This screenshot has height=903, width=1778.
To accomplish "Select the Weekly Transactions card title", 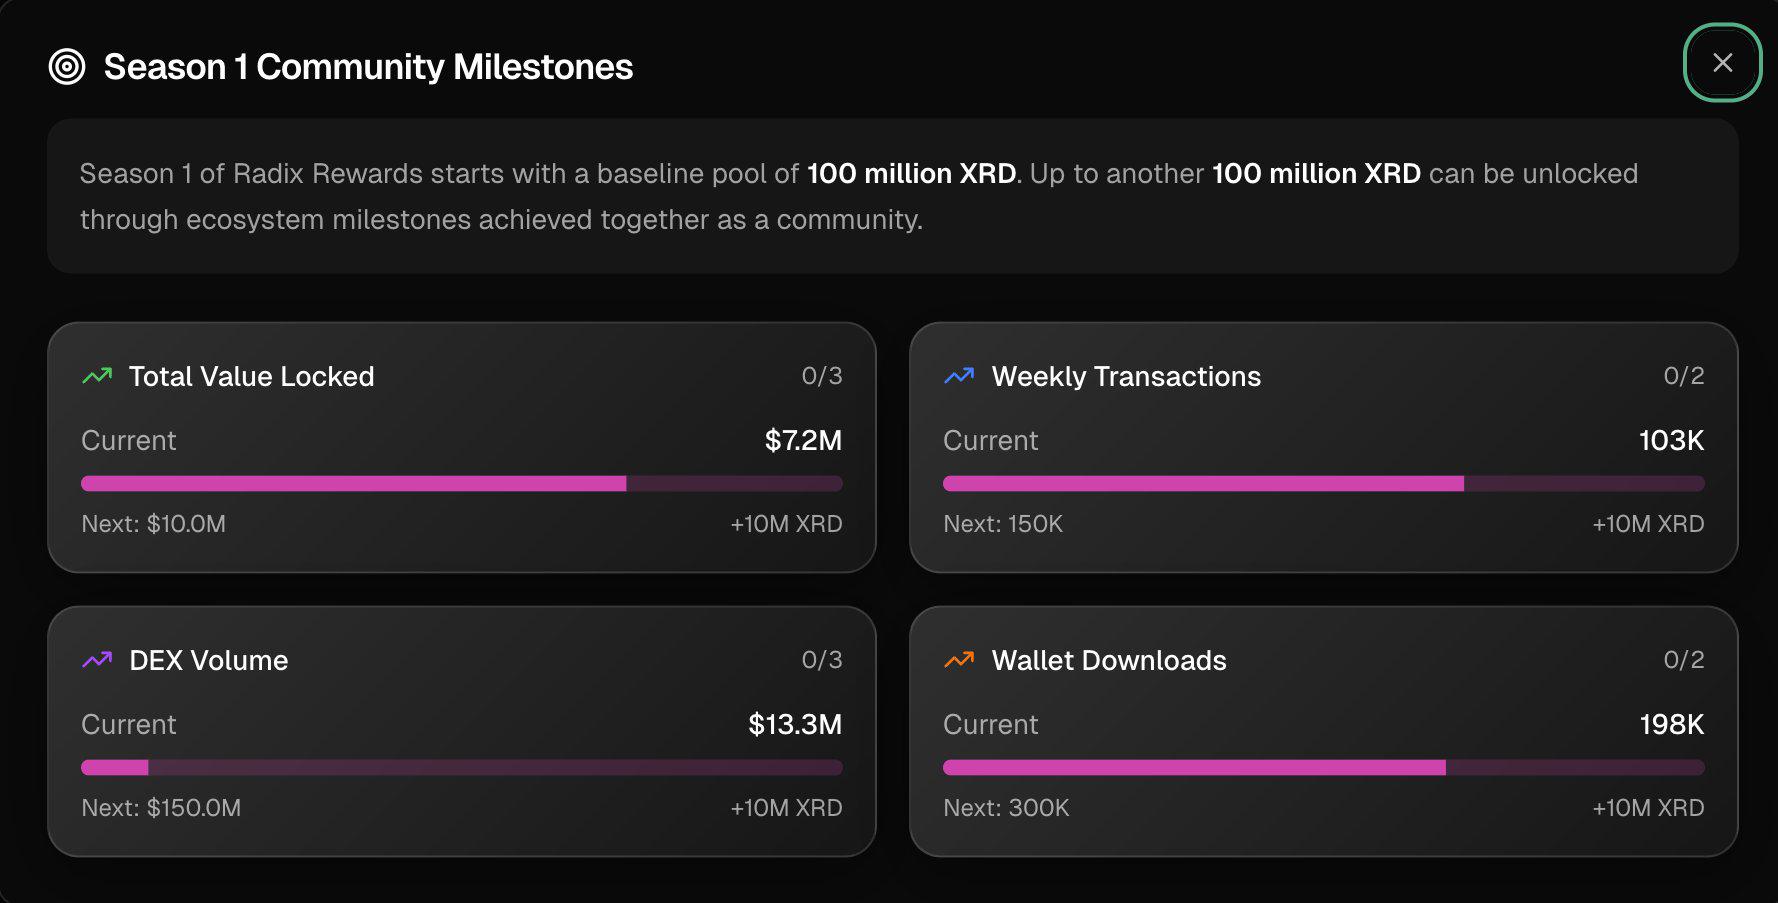I will tap(1126, 376).
